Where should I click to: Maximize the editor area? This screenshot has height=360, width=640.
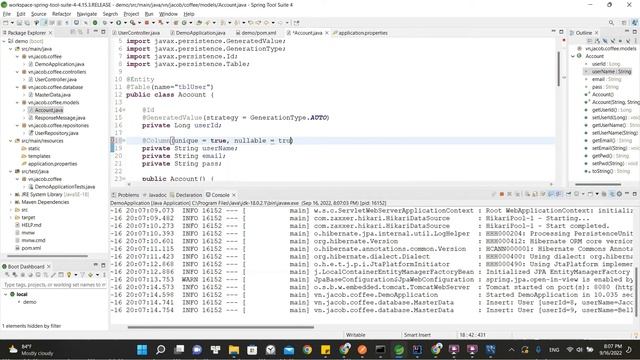561,32
